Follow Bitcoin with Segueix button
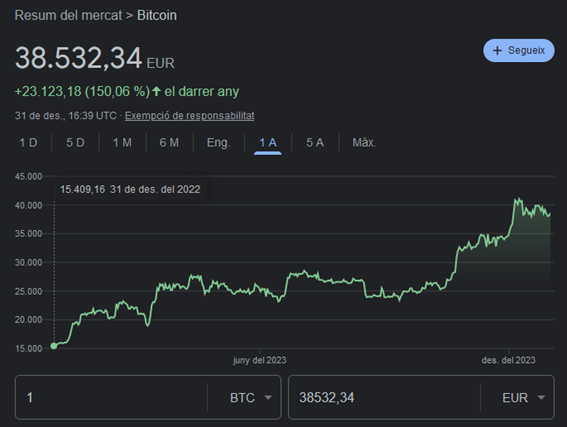The image size is (567, 427). coord(519,51)
